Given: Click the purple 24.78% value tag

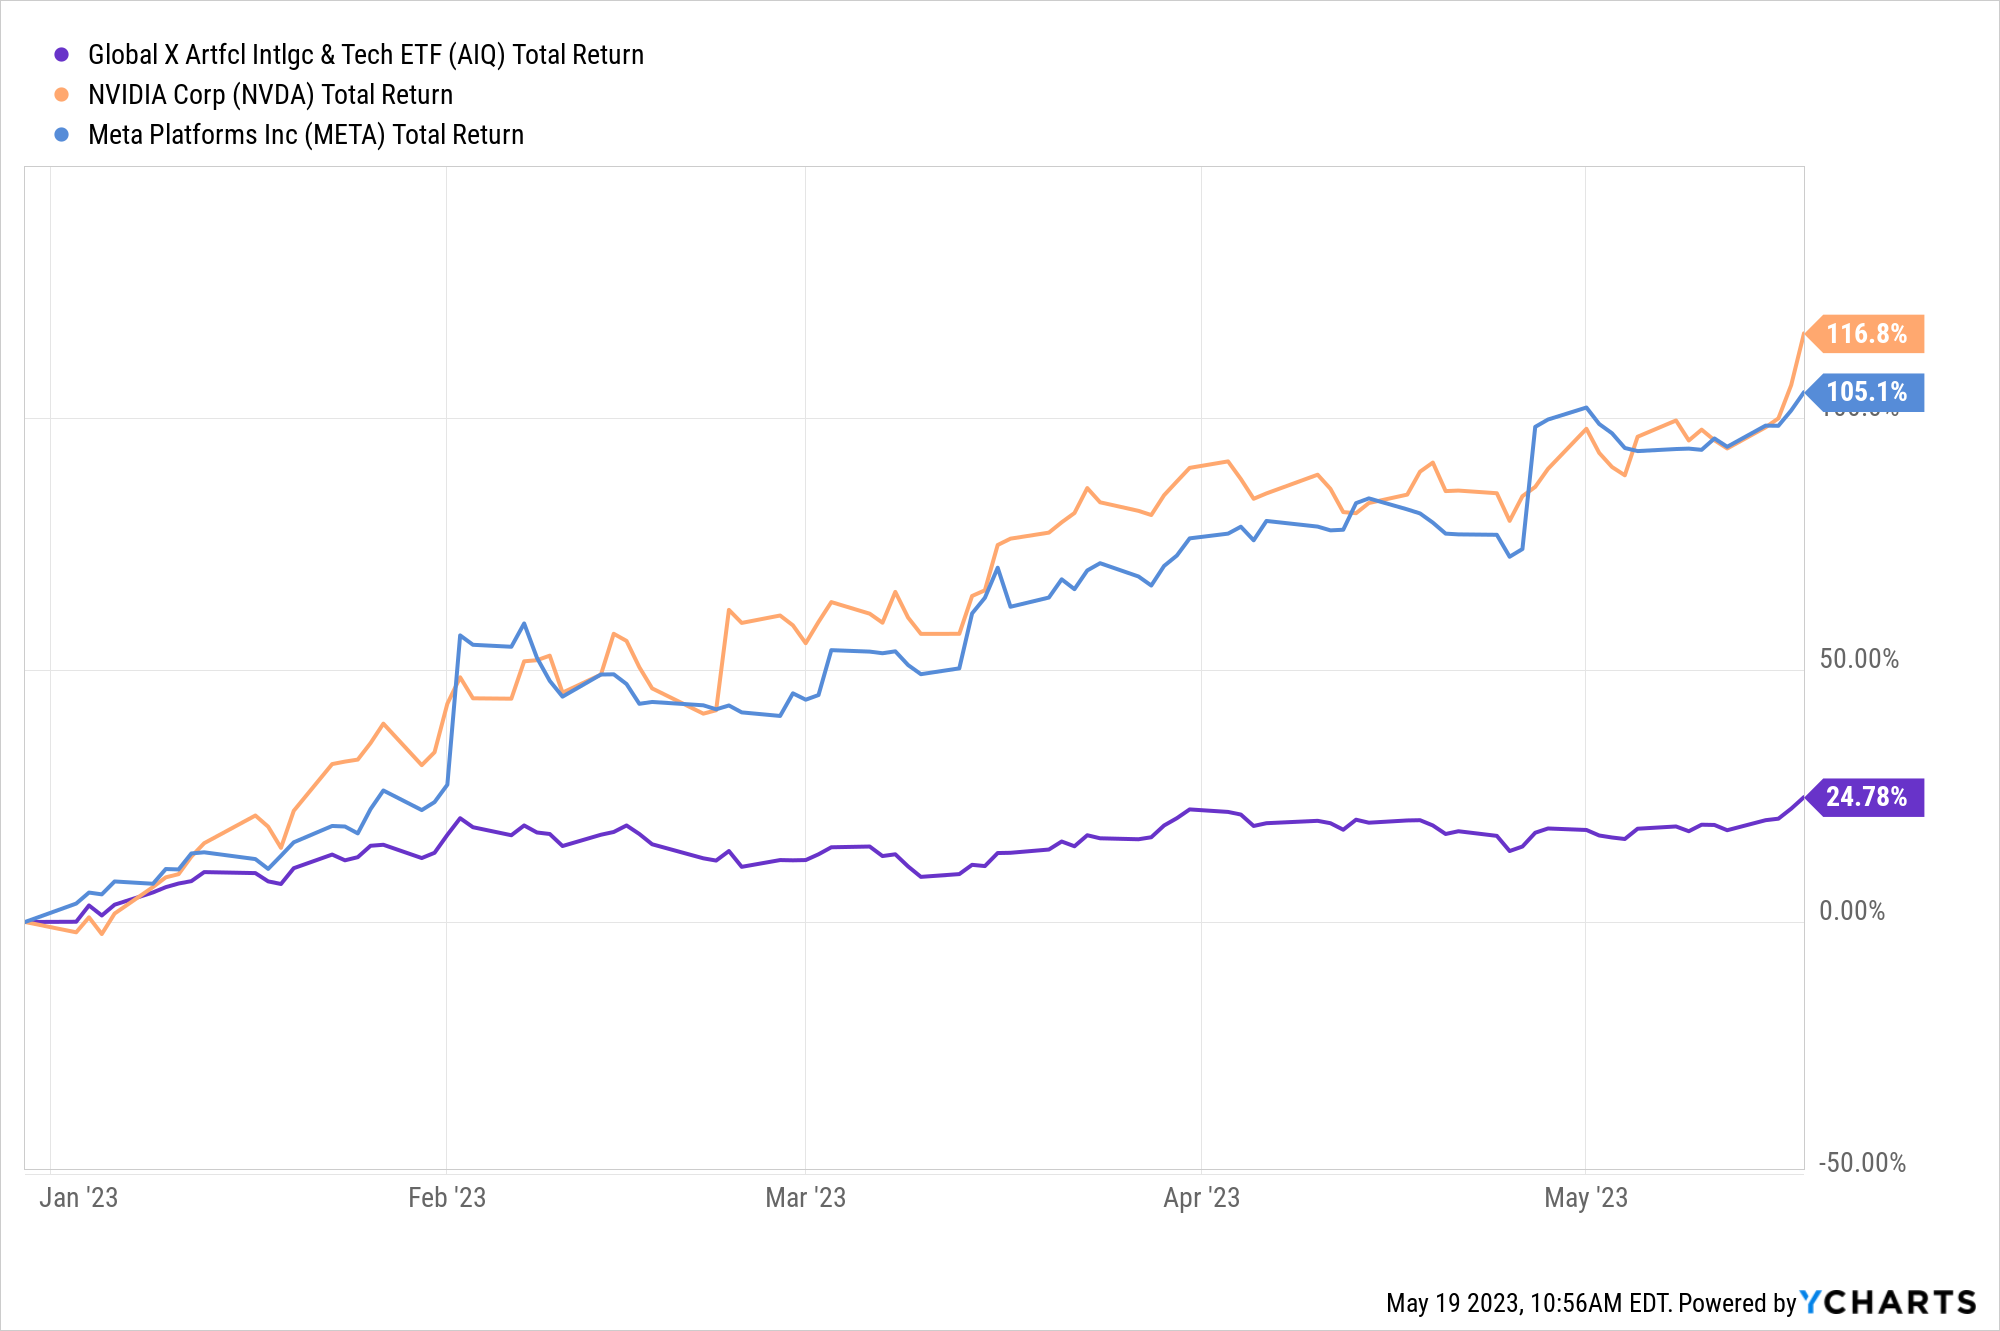Looking at the screenshot, I should (1865, 797).
